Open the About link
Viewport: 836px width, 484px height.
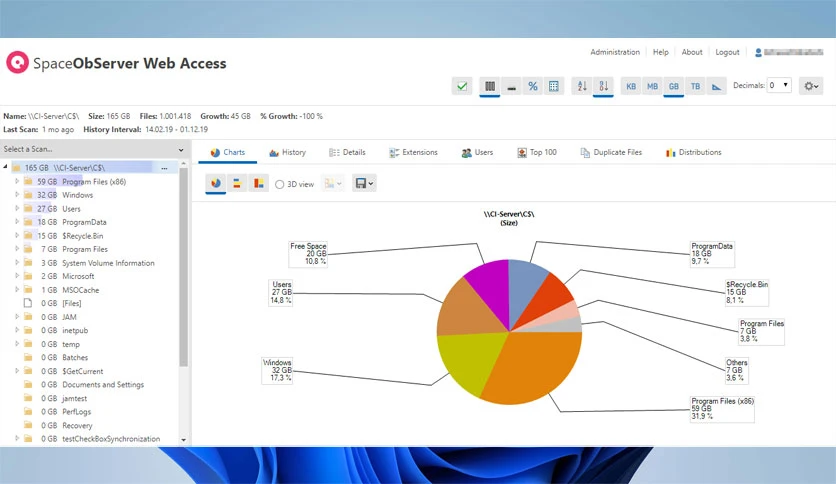[x=692, y=52]
